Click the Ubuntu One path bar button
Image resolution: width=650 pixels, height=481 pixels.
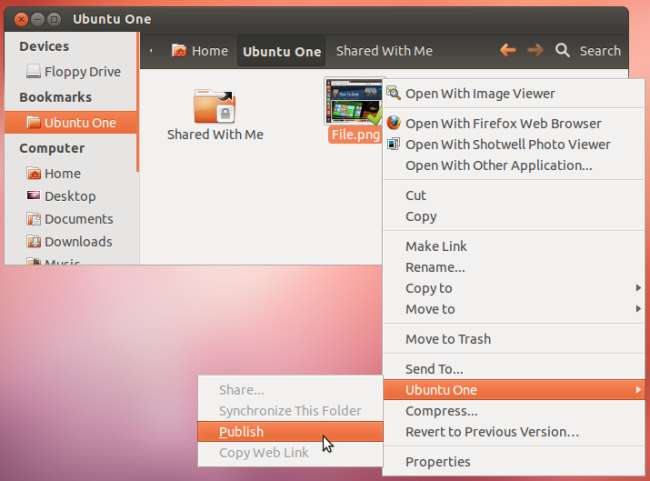(281, 51)
